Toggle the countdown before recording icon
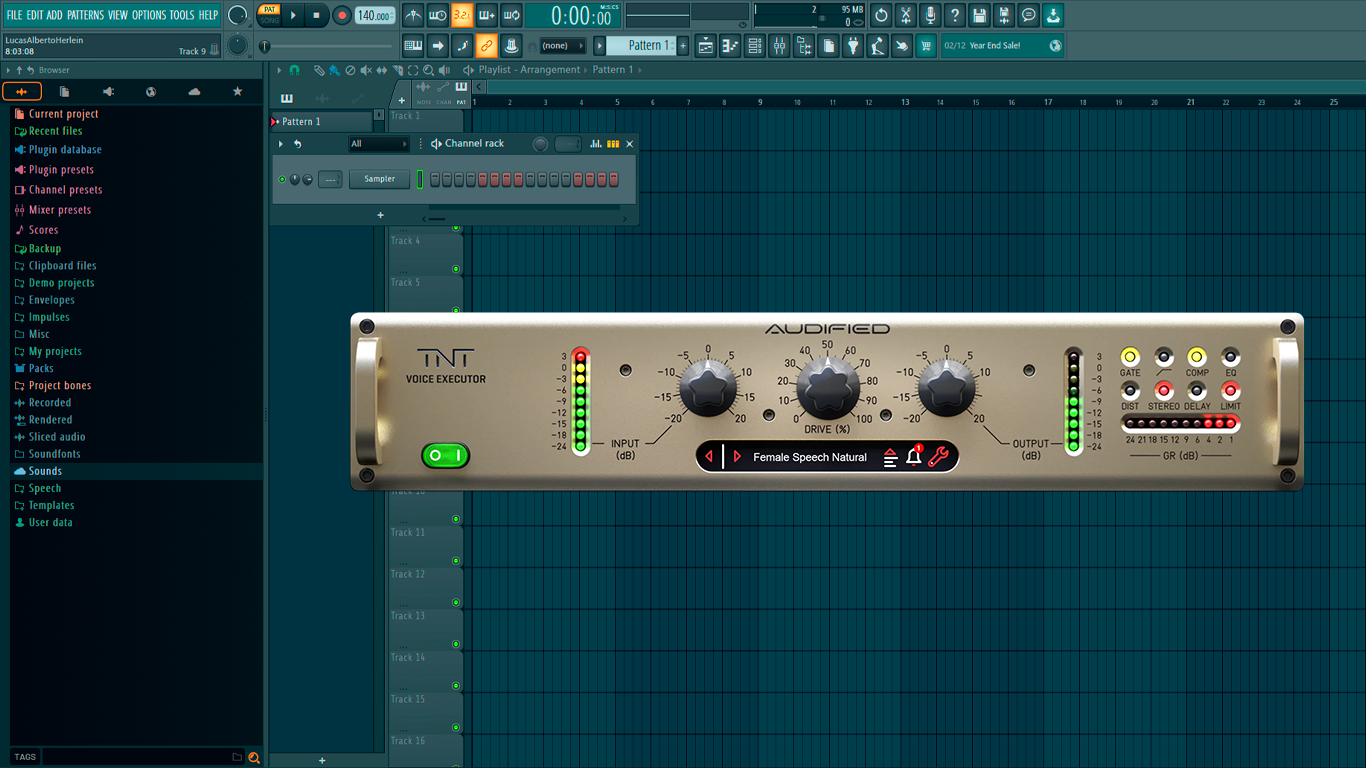Screen dimensions: 1366x768 (462, 15)
